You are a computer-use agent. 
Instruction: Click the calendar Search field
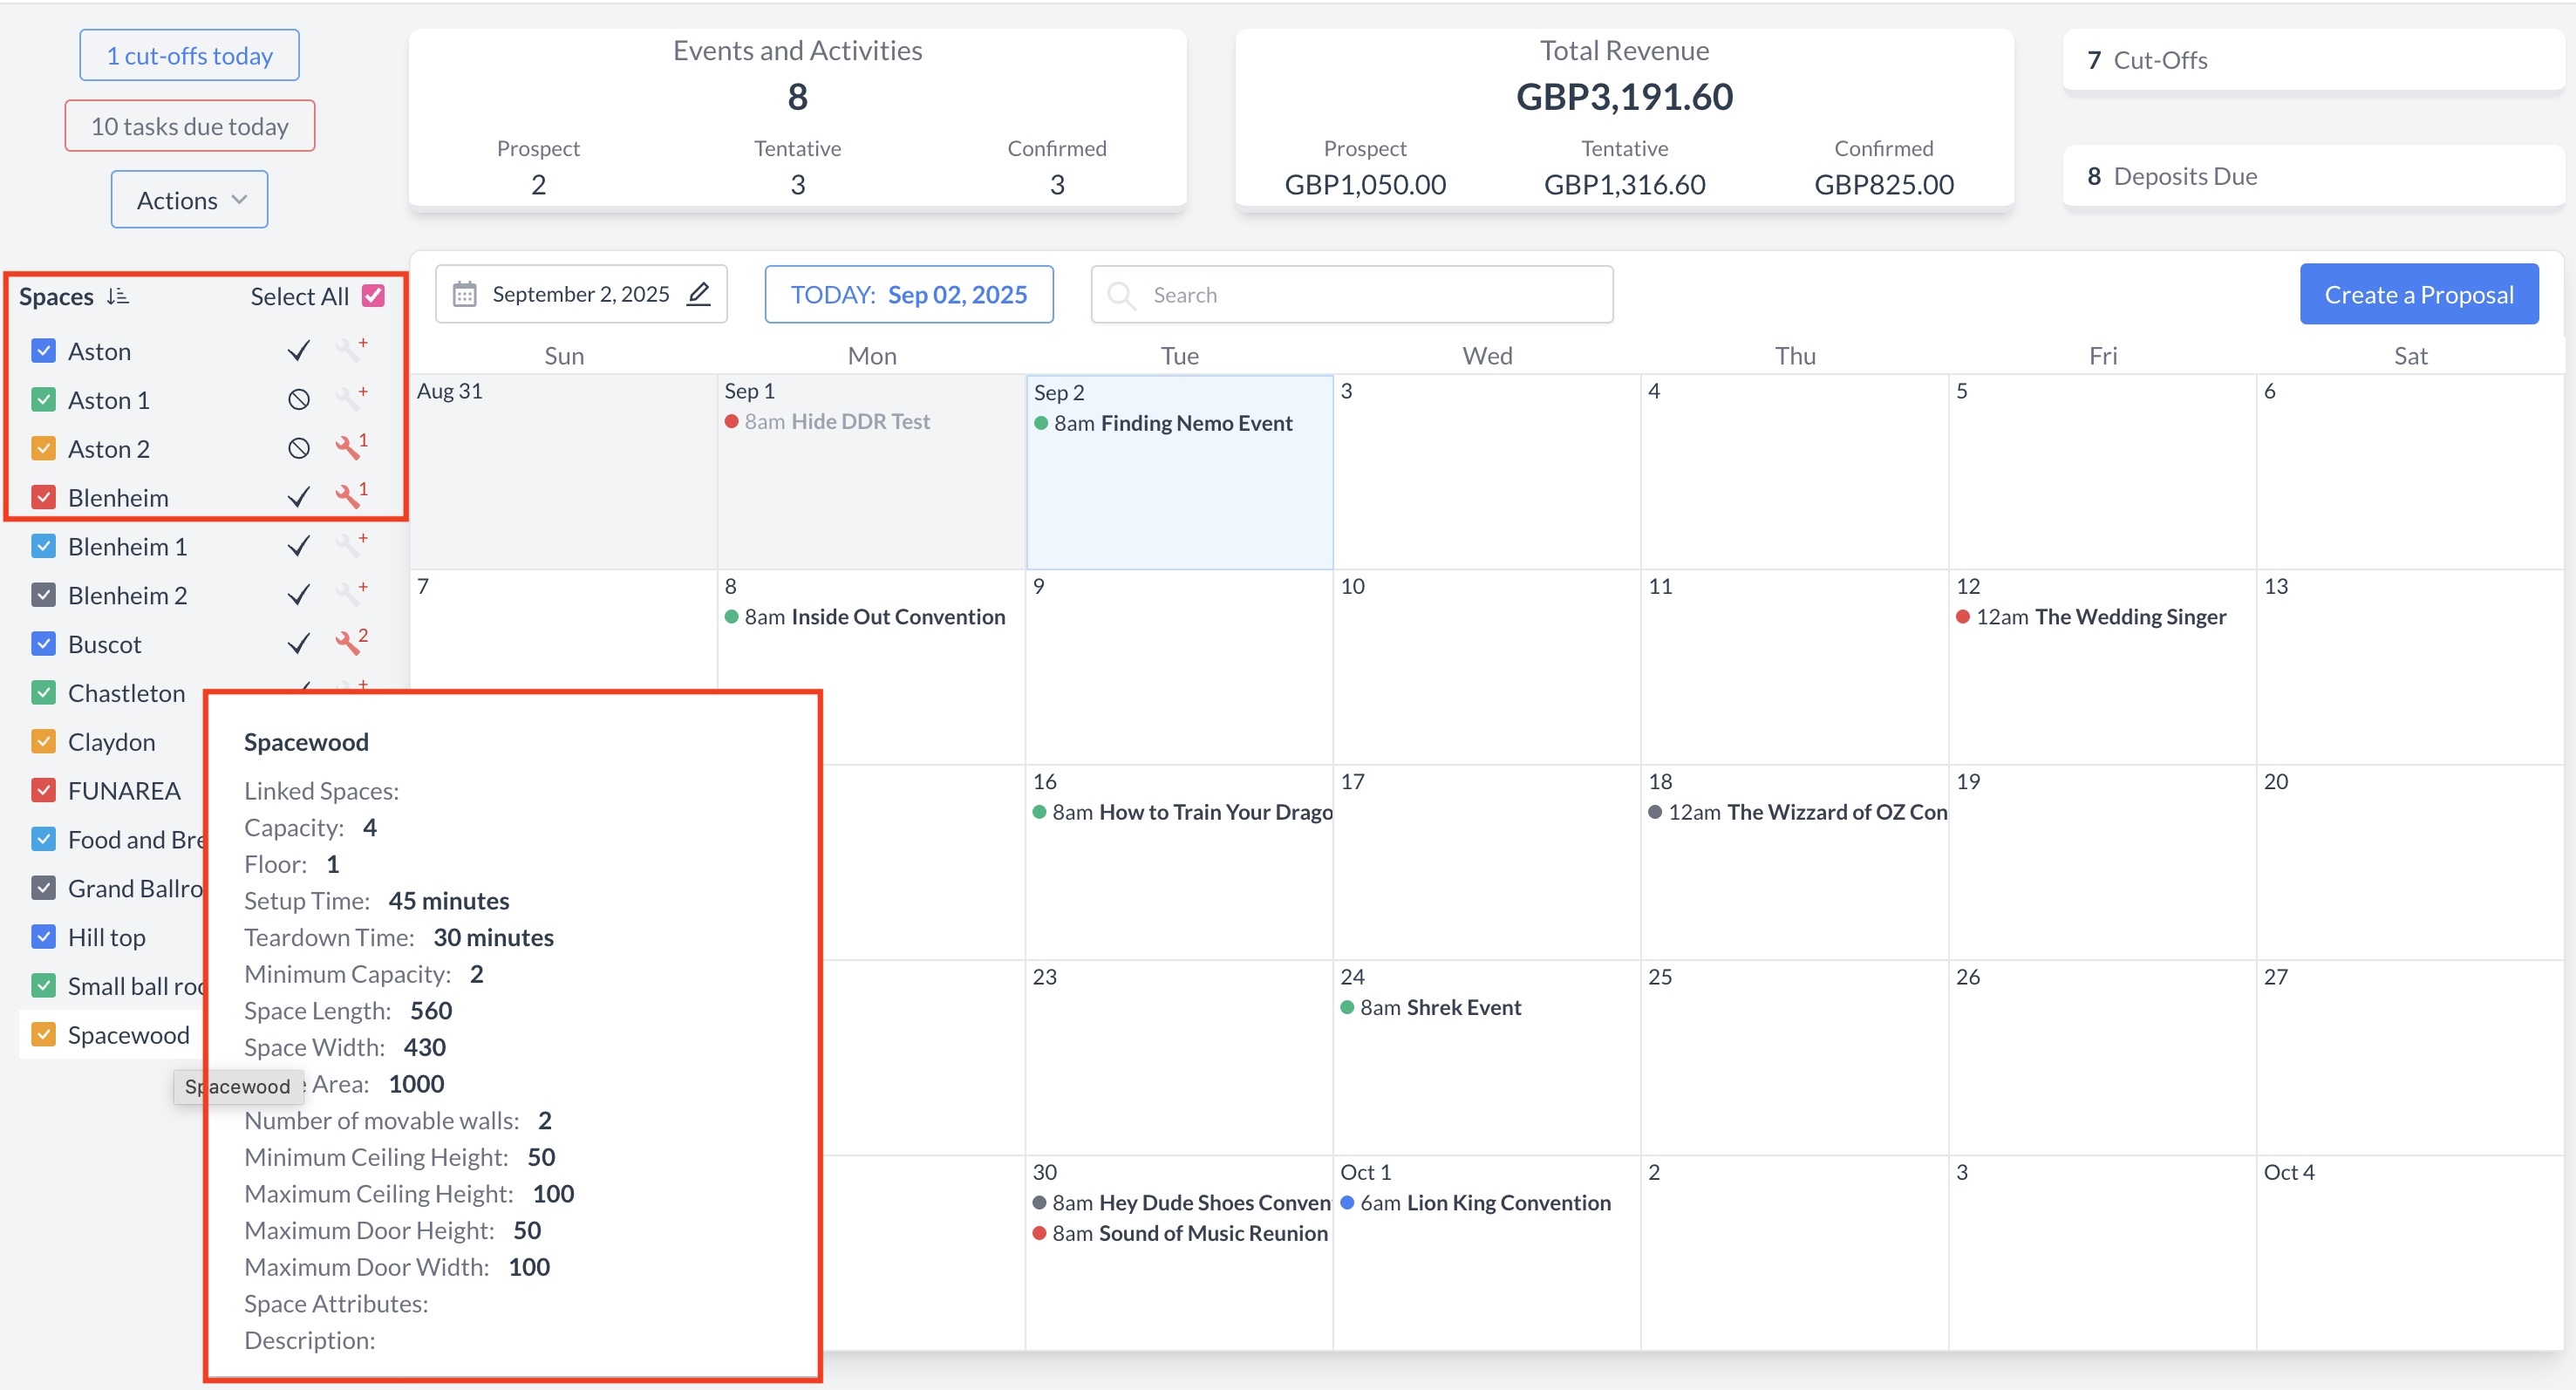[x=1370, y=294]
